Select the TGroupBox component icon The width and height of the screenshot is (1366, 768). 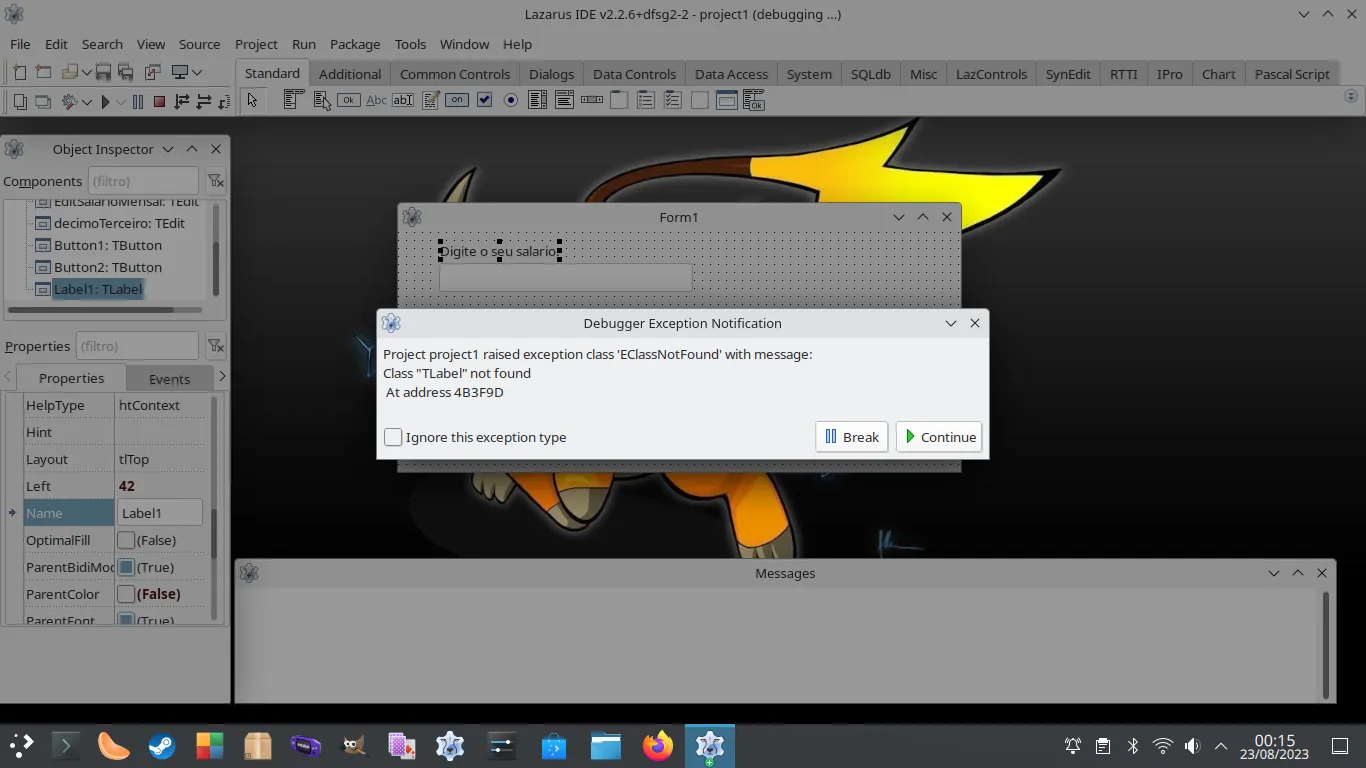pos(619,100)
